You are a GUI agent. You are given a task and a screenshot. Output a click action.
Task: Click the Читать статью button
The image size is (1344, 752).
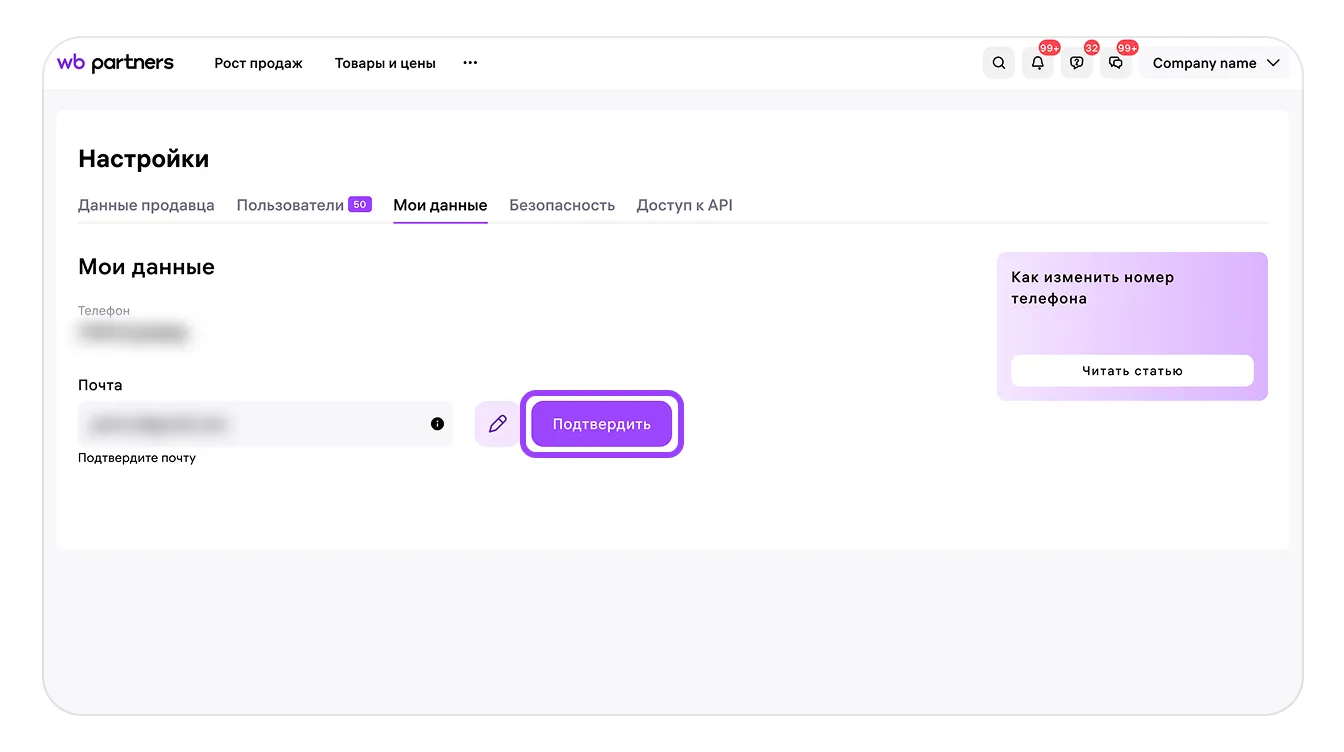[x=1132, y=371]
